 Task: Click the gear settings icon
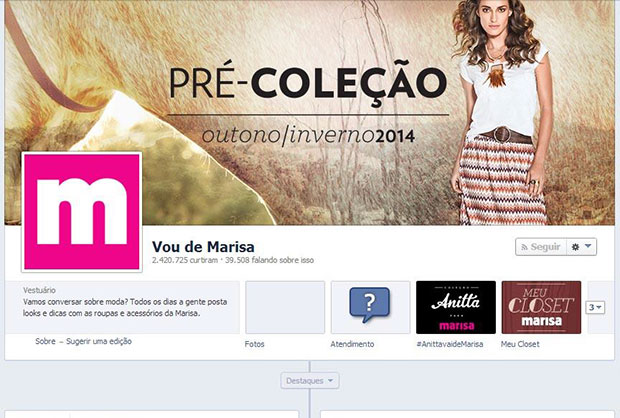(x=575, y=247)
